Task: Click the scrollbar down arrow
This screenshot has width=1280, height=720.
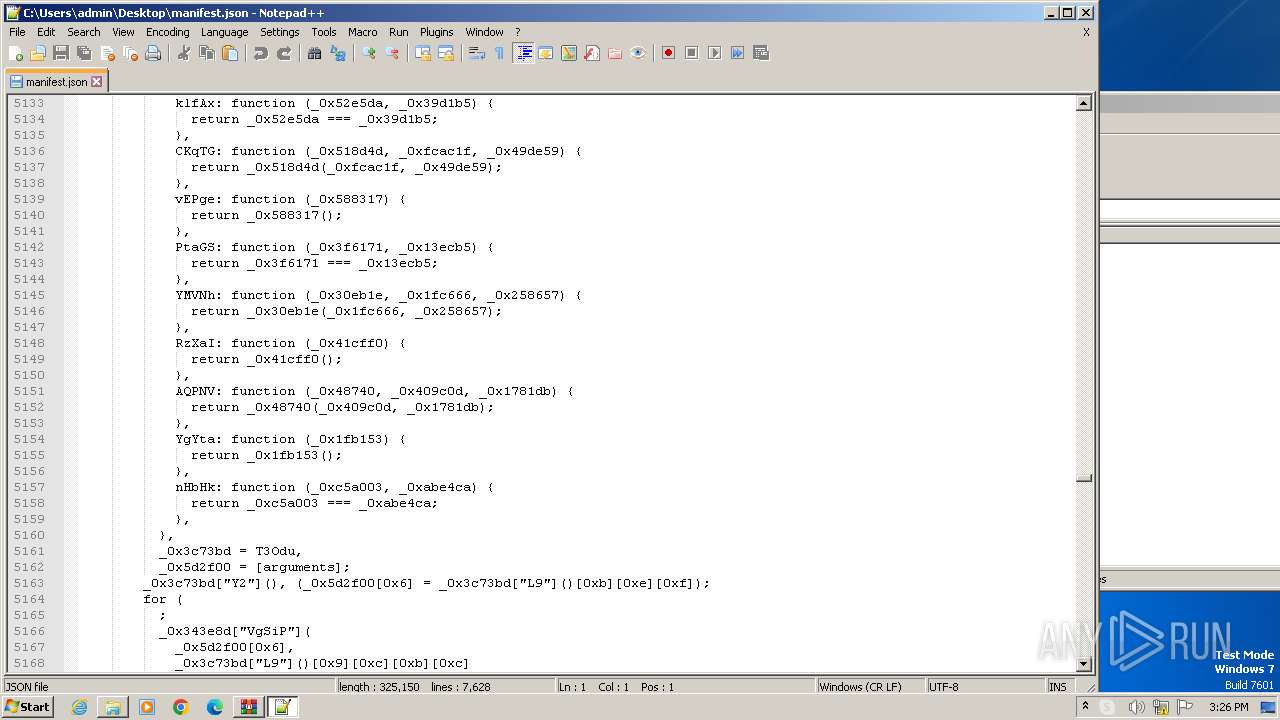Action: (x=1083, y=664)
